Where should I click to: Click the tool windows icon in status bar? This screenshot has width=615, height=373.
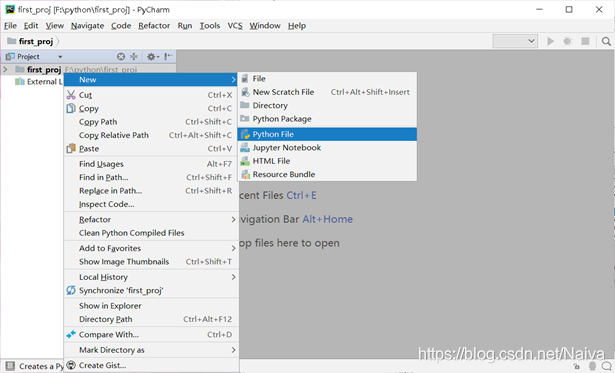click(x=10, y=366)
